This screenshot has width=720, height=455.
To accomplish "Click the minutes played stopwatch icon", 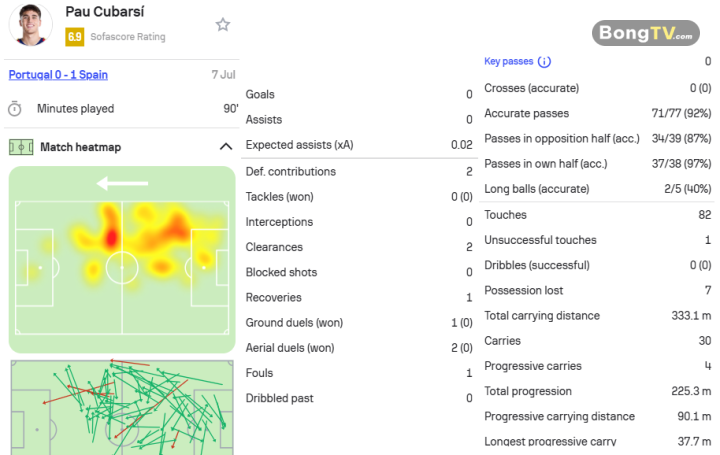I will [x=15, y=109].
